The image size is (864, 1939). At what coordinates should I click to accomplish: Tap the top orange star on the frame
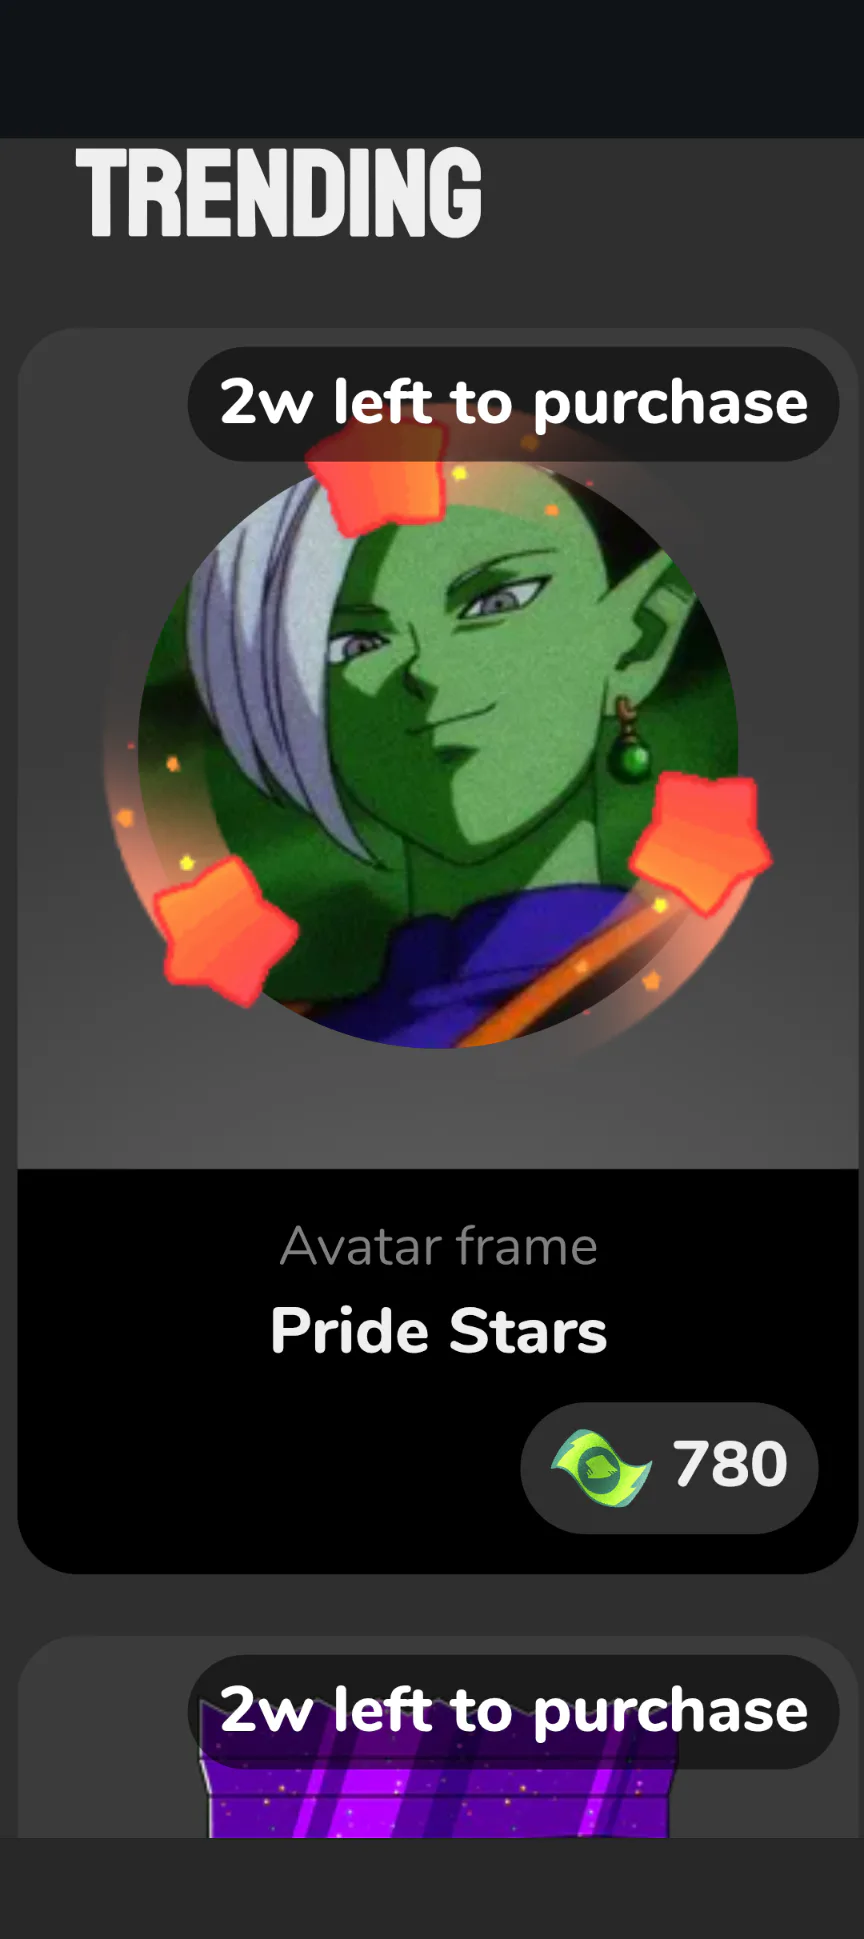377,489
